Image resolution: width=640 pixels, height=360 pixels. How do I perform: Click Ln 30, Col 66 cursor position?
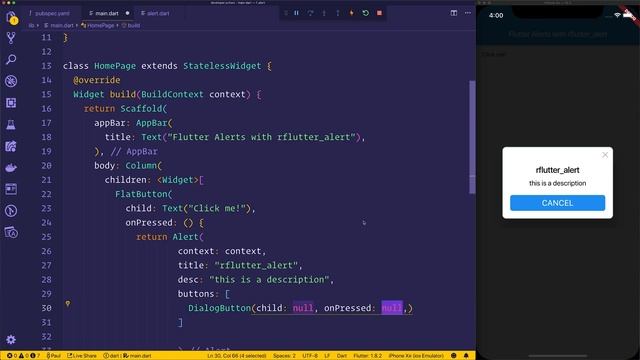[236, 356]
